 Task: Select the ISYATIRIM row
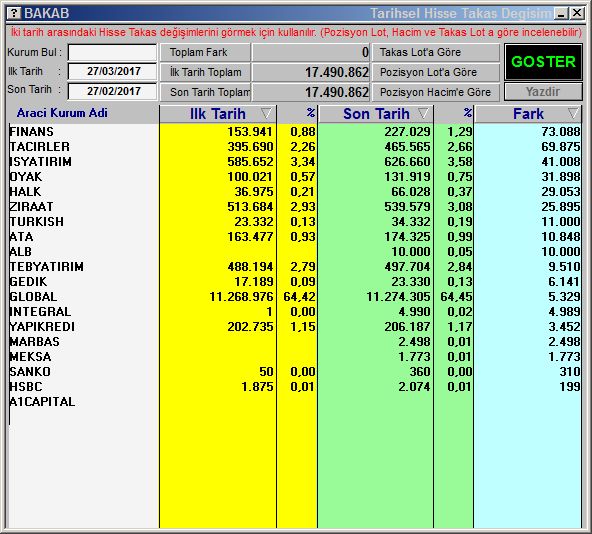(295, 162)
